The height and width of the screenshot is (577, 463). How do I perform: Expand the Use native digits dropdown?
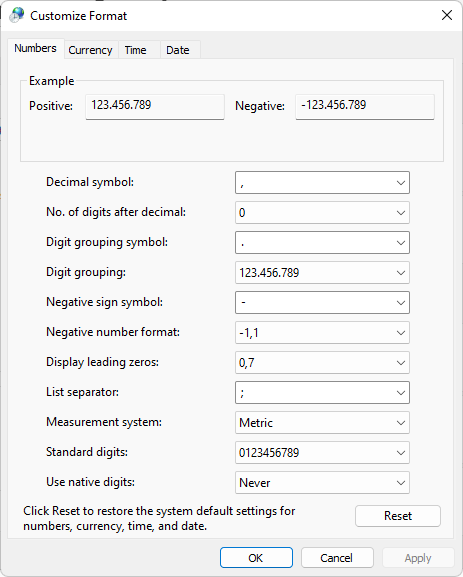coord(322,483)
